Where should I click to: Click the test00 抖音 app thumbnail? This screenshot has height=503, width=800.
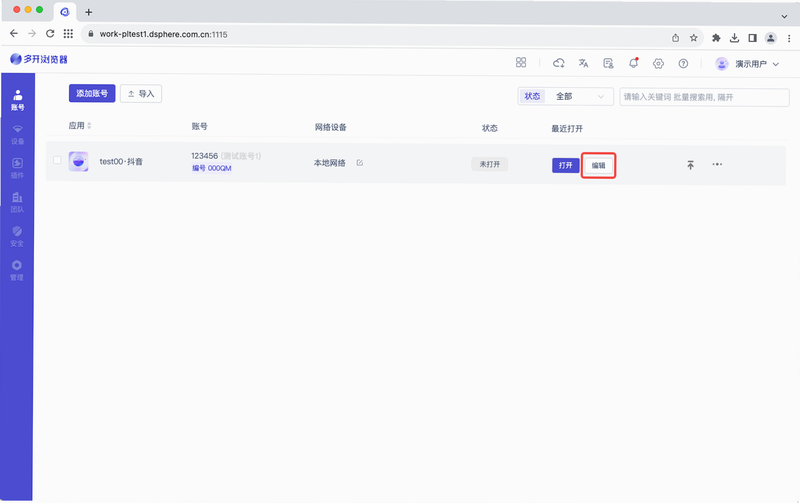(79, 161)
